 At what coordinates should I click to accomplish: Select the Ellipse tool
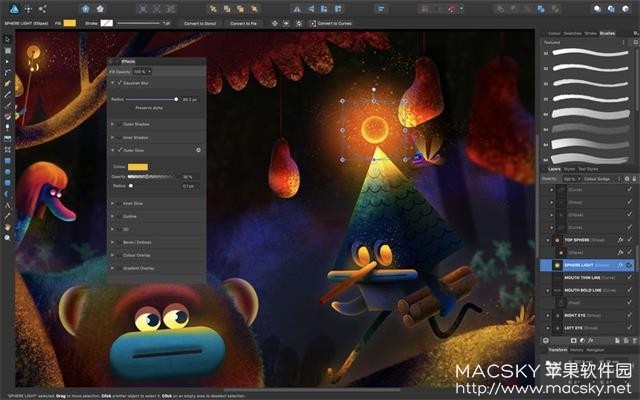coord(7,172)
